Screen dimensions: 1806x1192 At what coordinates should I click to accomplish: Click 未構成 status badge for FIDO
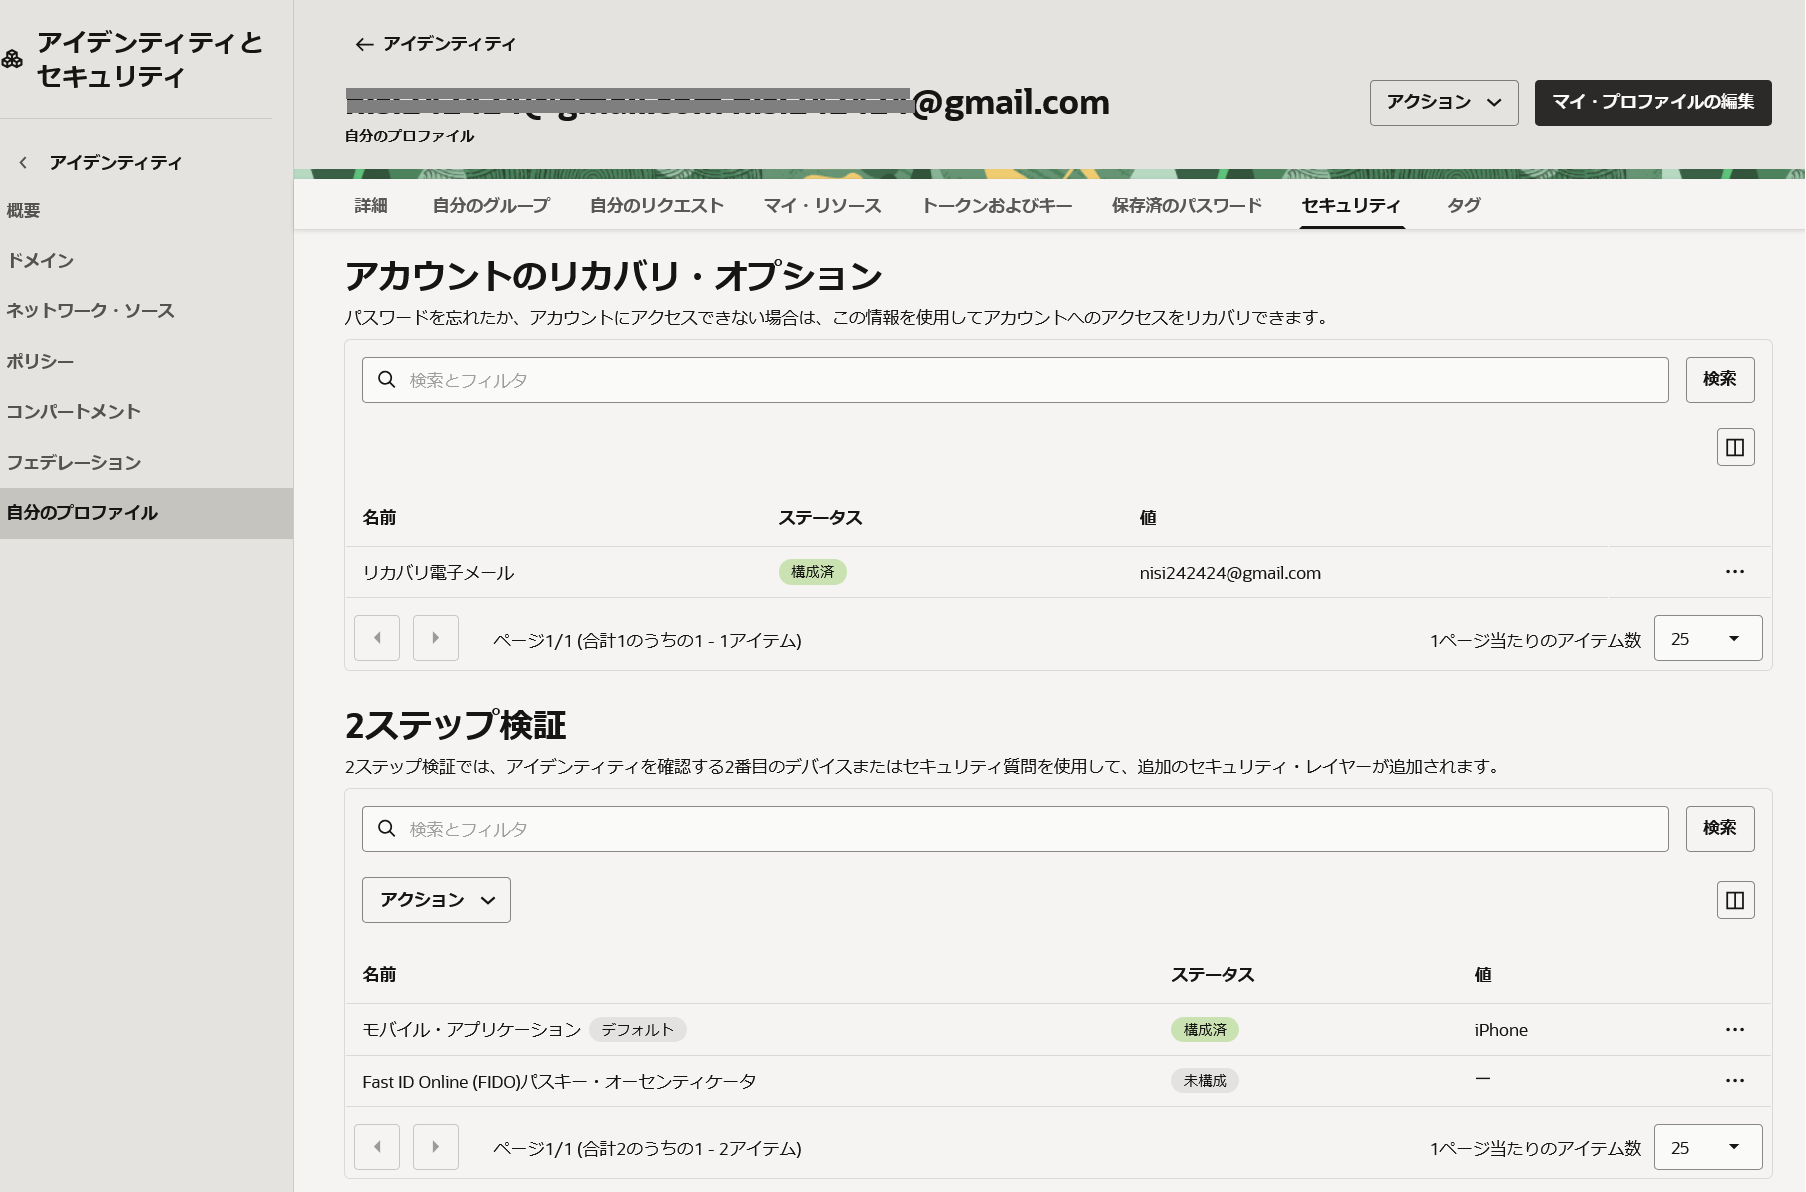click(1205, 1081)
